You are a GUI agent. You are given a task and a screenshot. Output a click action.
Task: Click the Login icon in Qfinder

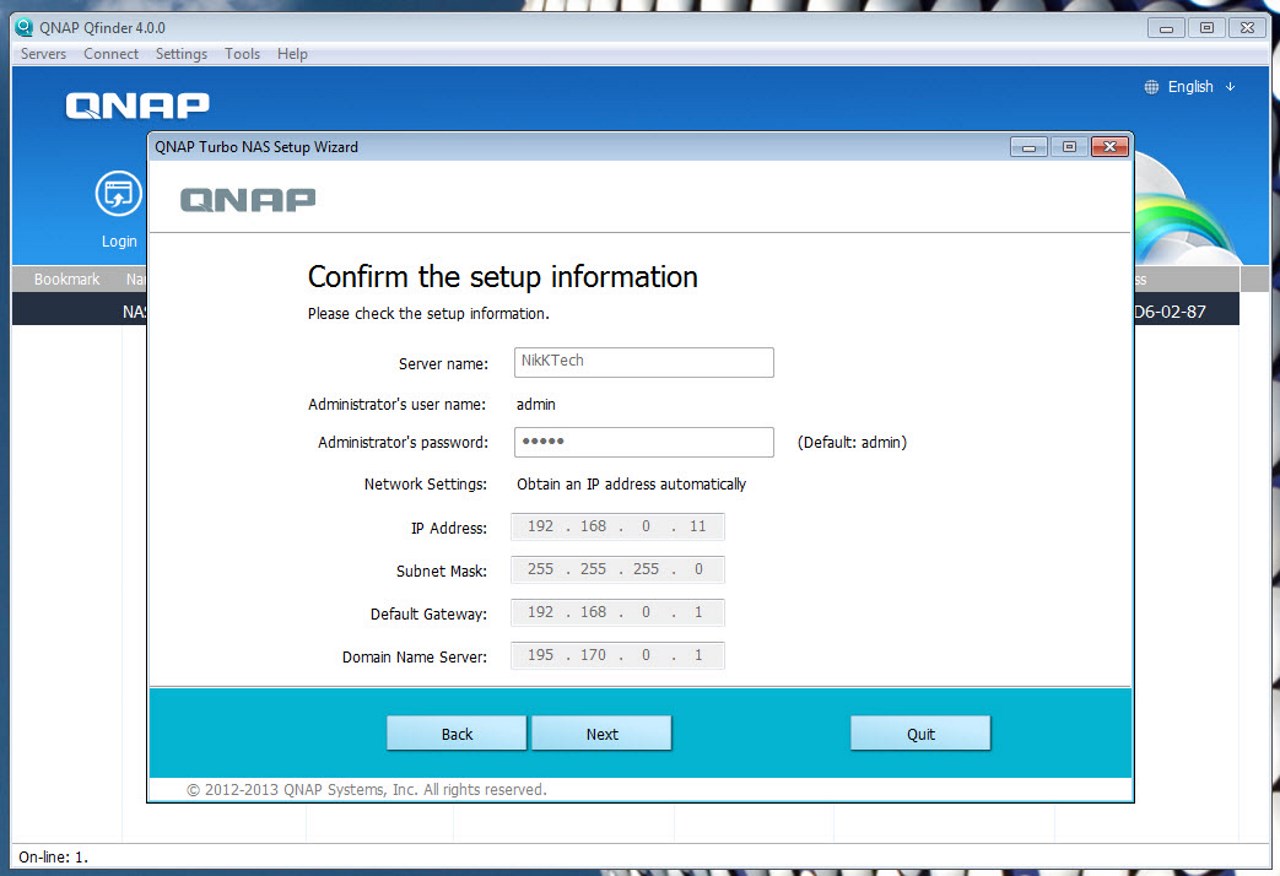pyautogui.click(x=119, y=194)
